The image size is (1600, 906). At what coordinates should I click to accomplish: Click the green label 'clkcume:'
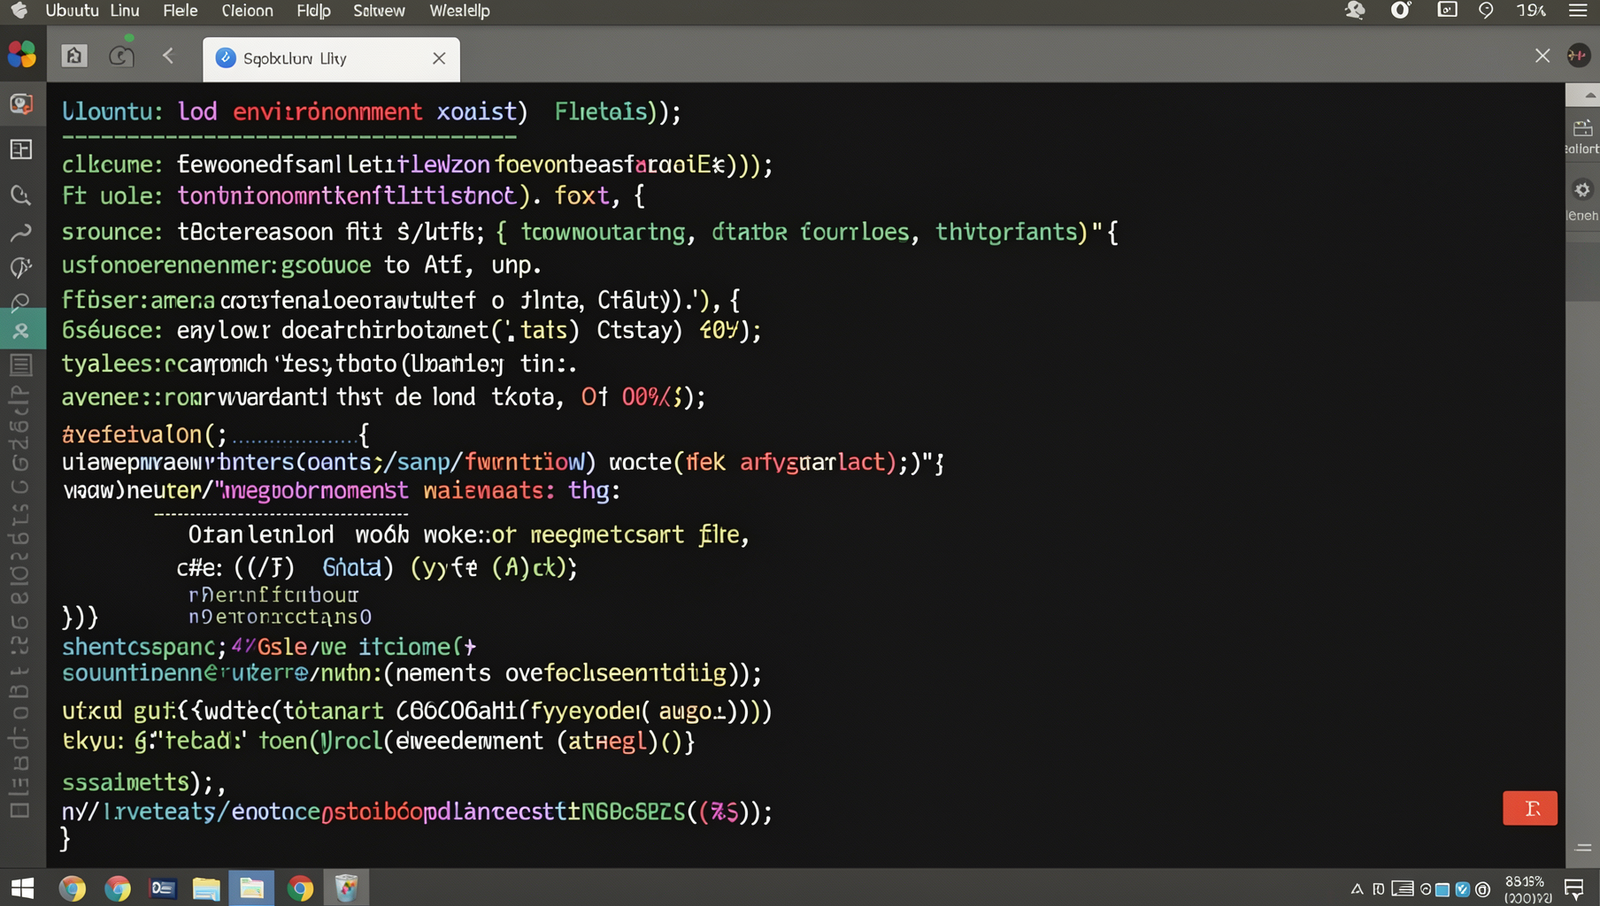click(112, 165)
